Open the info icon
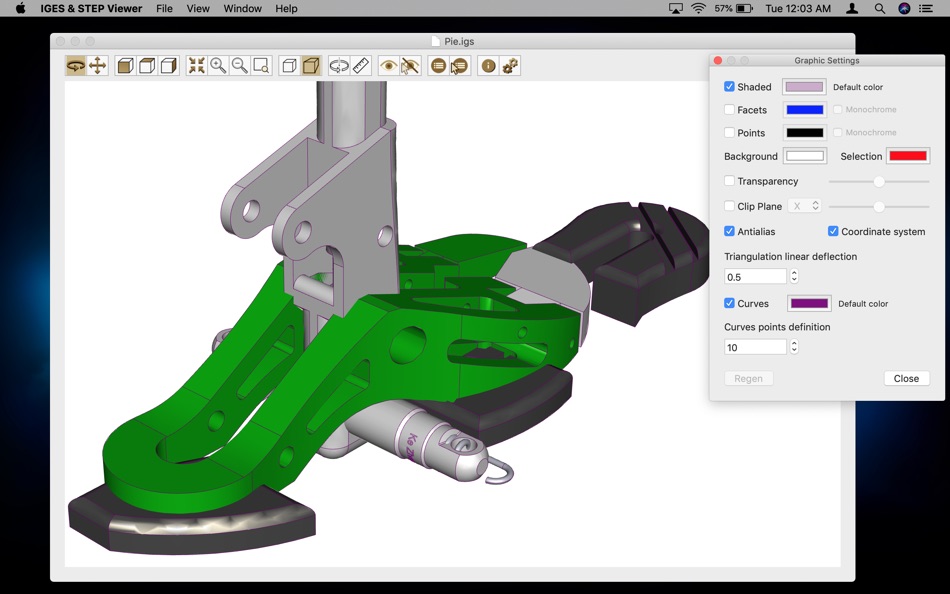Viewport: 950px width, 594px height. point(488,65)
